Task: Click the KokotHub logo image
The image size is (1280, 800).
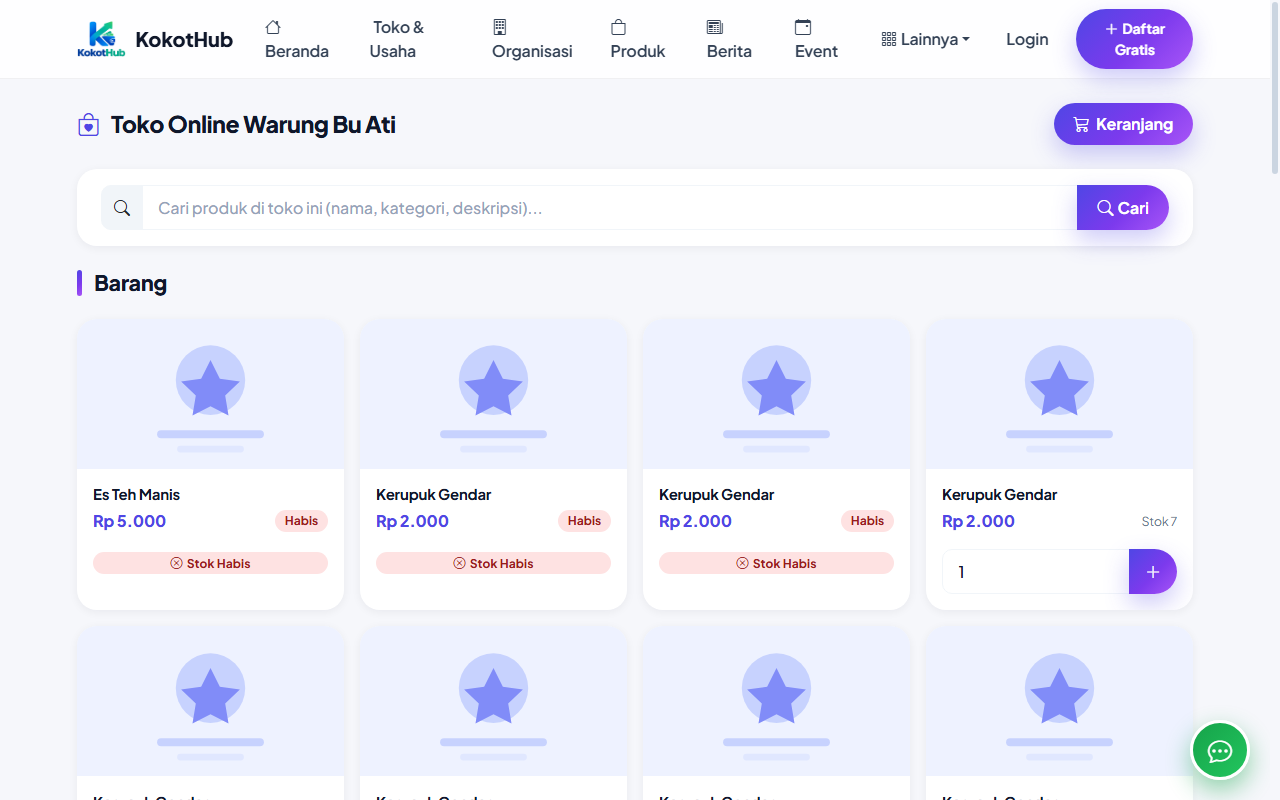Action: coord(101,39)
